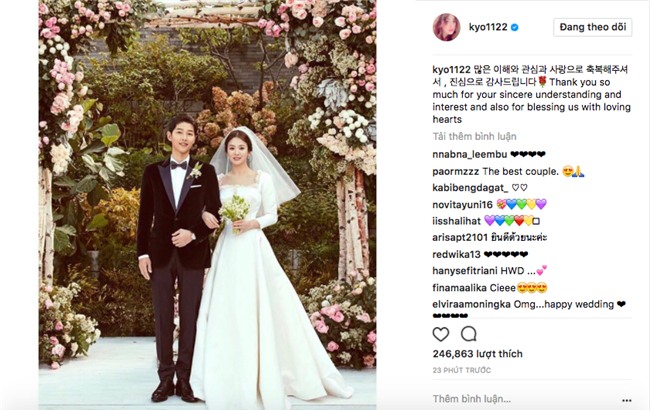
Task: Expand comments via Tải thêm bình luận
Action: (x=475, y=136)
